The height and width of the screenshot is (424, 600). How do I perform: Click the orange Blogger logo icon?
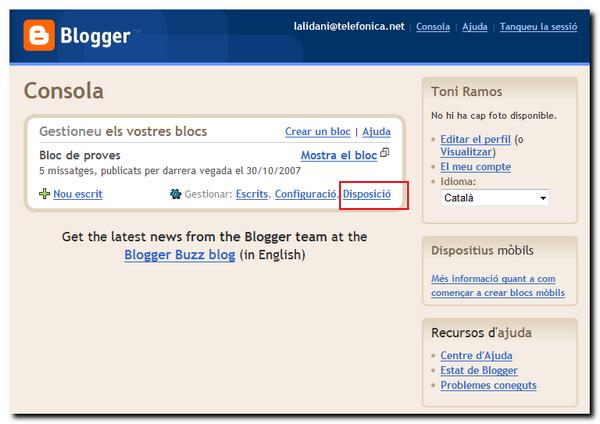pyautogui.click(x=39, y=36)
